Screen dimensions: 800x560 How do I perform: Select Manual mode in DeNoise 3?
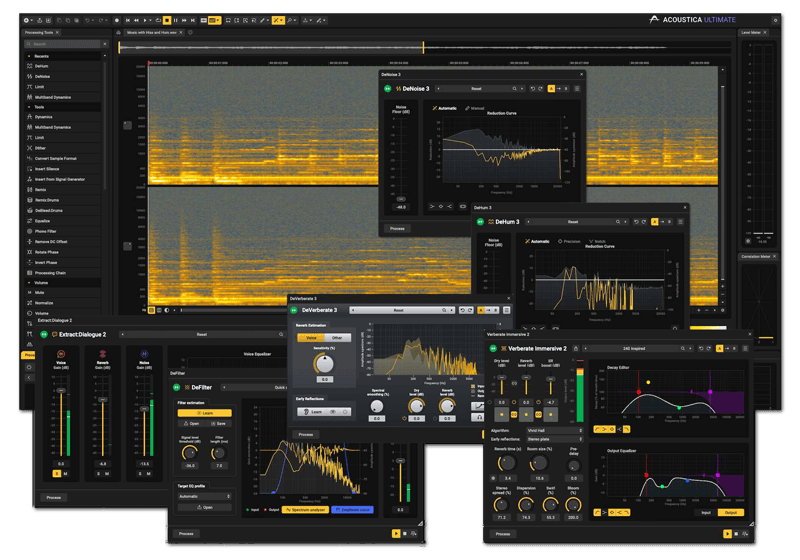tap(474, 108)
